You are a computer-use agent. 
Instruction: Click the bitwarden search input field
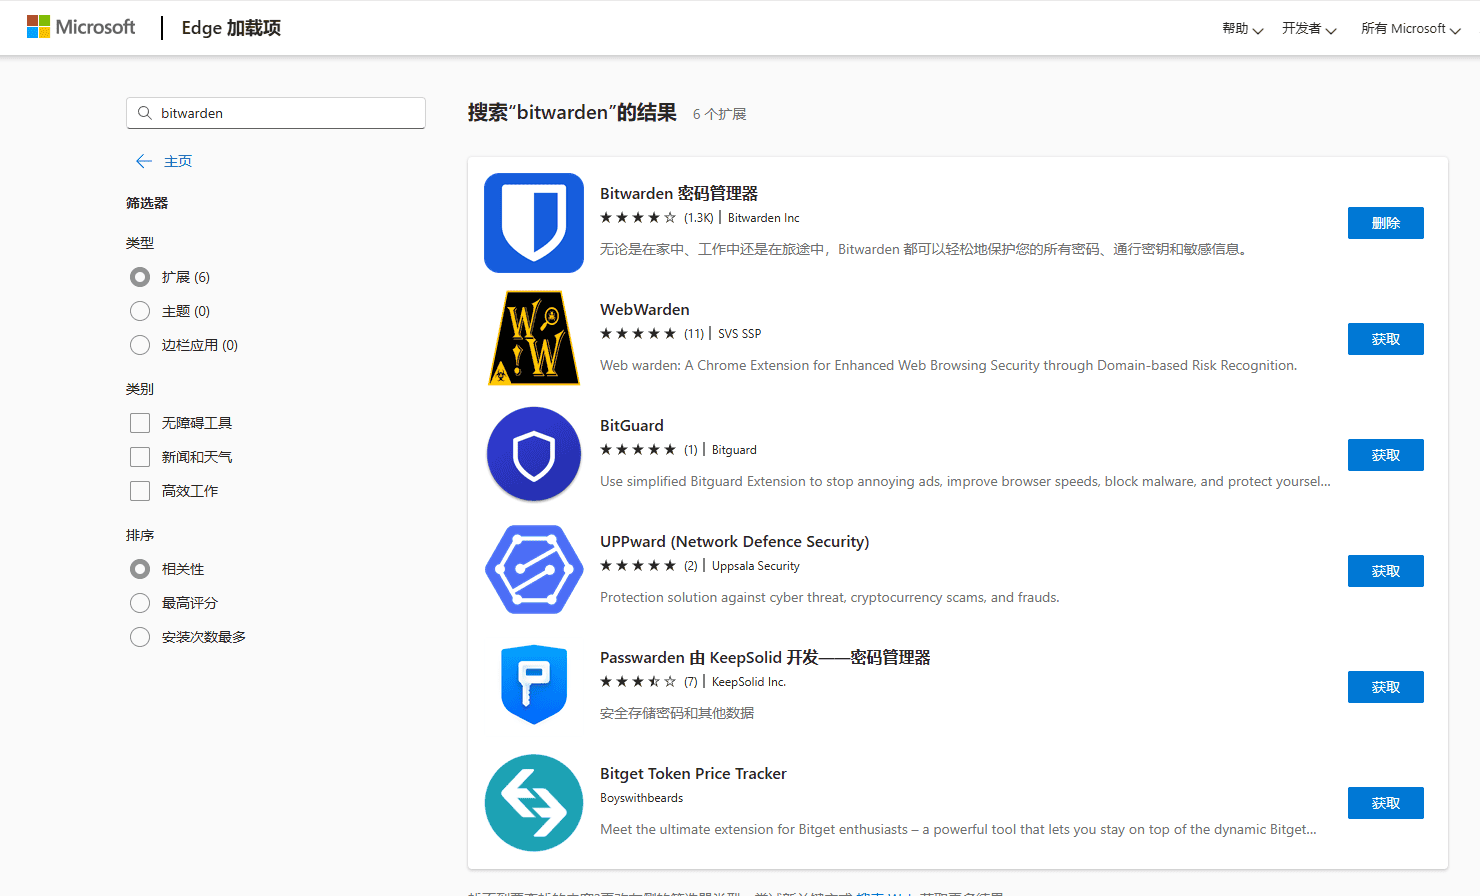click(x=276, y=113)
